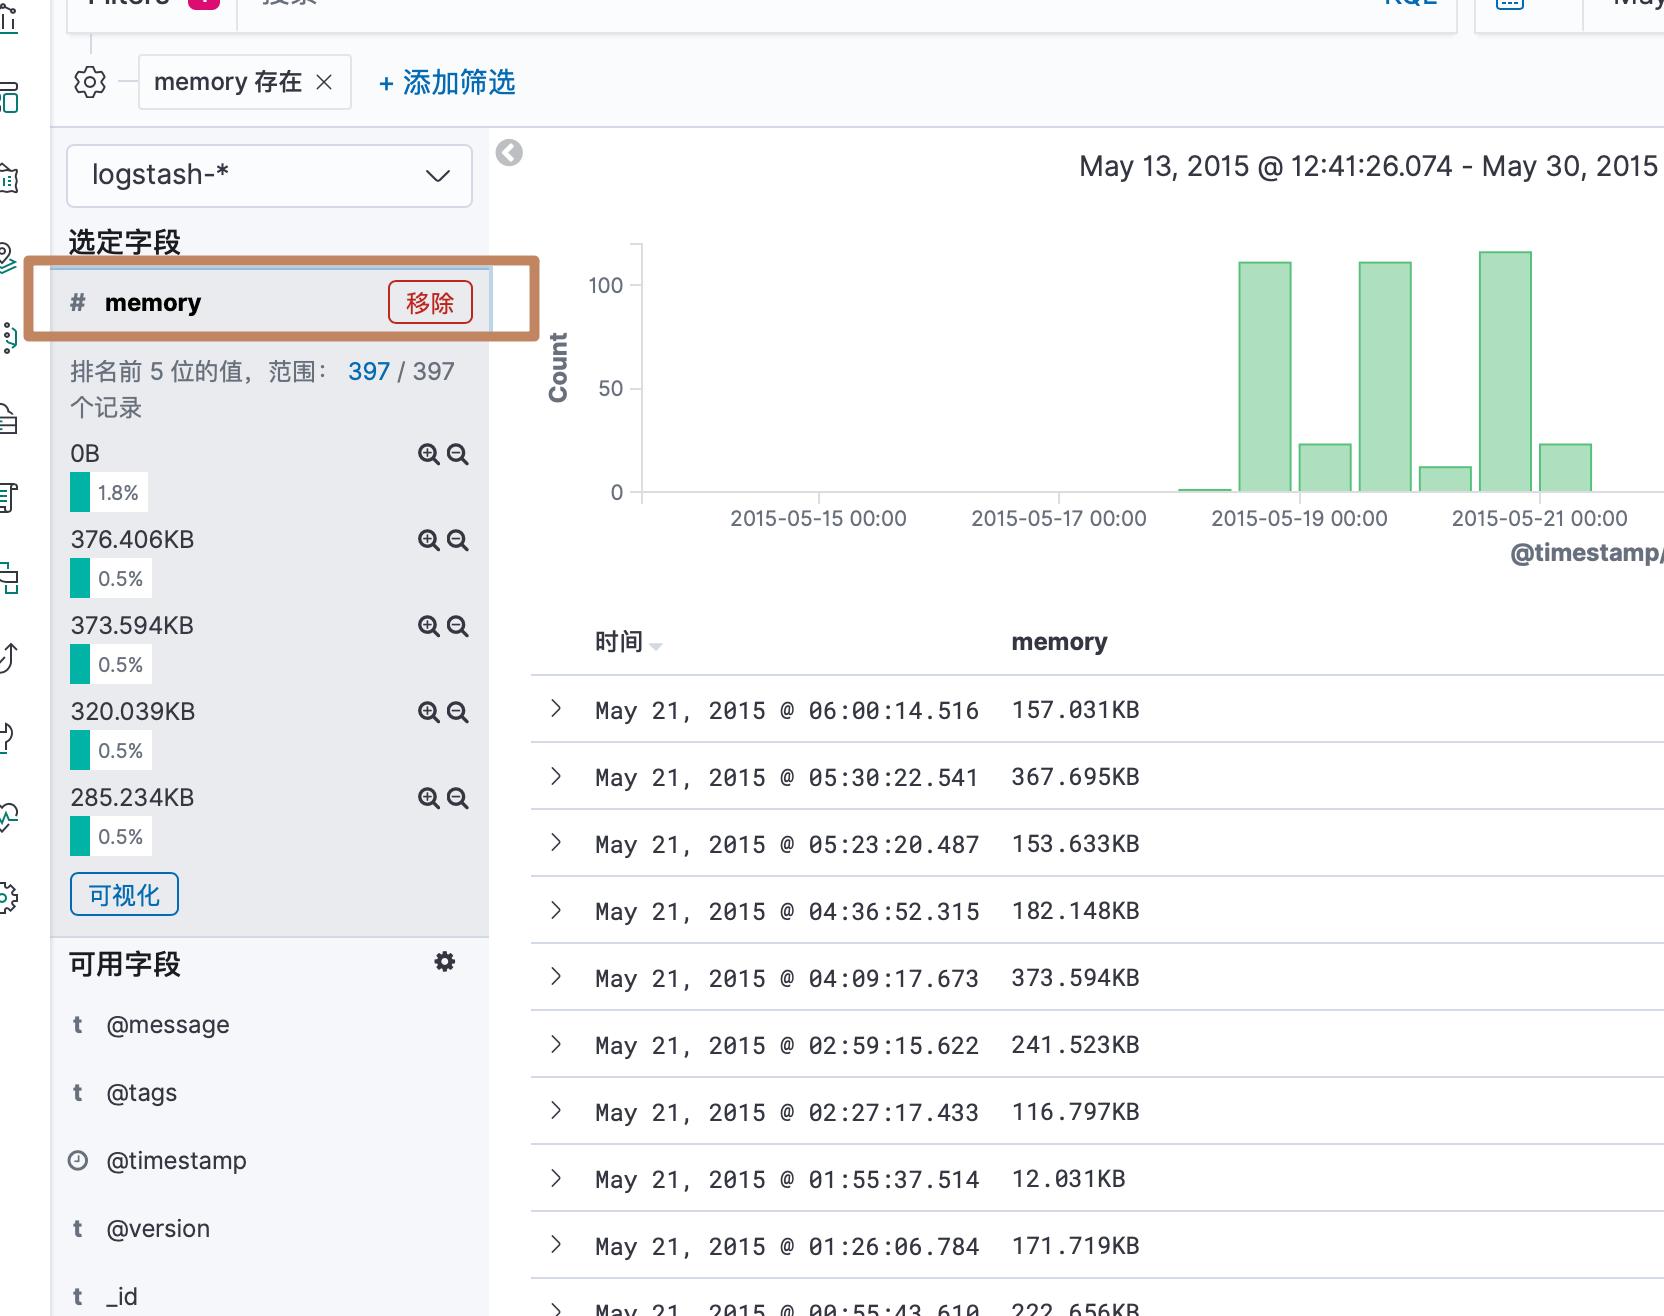
Task: Remove the 'memory 存在' filter with its X
Action: tap(324, 82)
